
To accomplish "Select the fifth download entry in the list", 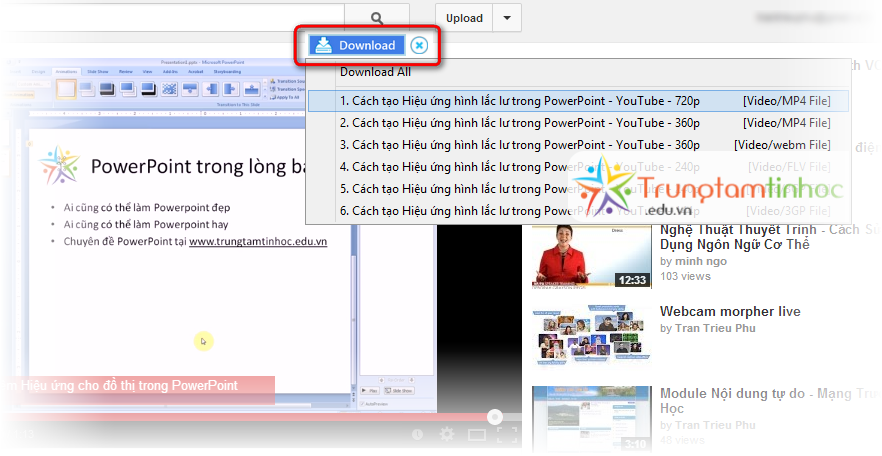I will [578, 189].
